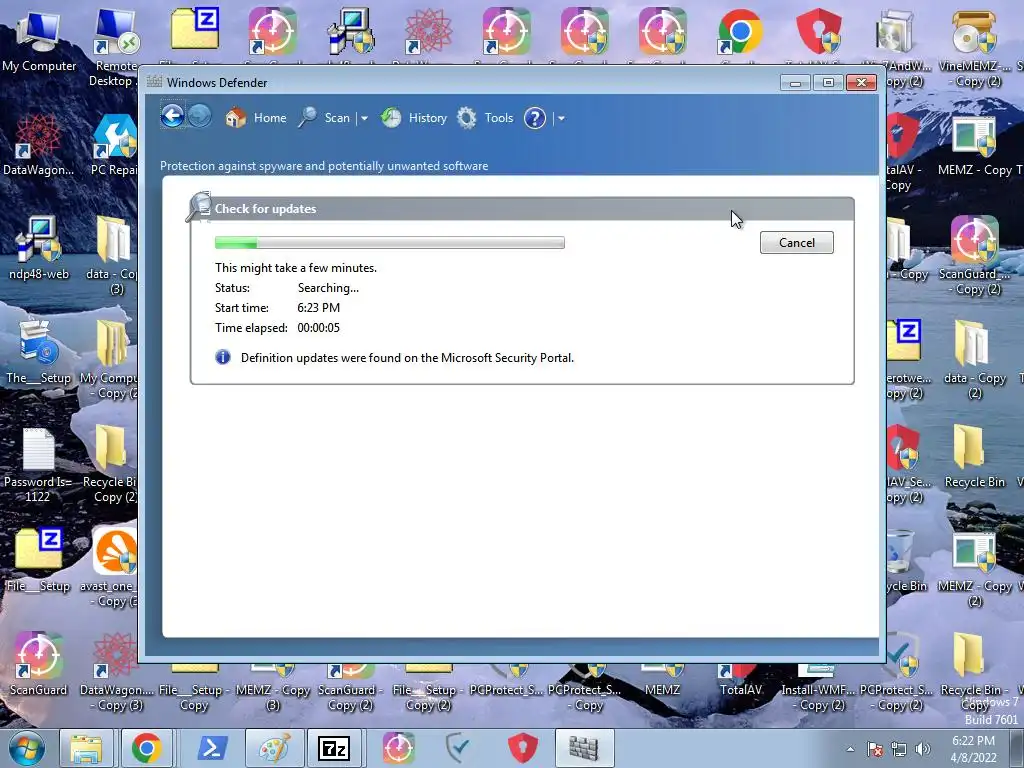Click the network tray icon
The image size is (1024, 768).
pyautogui.click(x=899, y=749)
